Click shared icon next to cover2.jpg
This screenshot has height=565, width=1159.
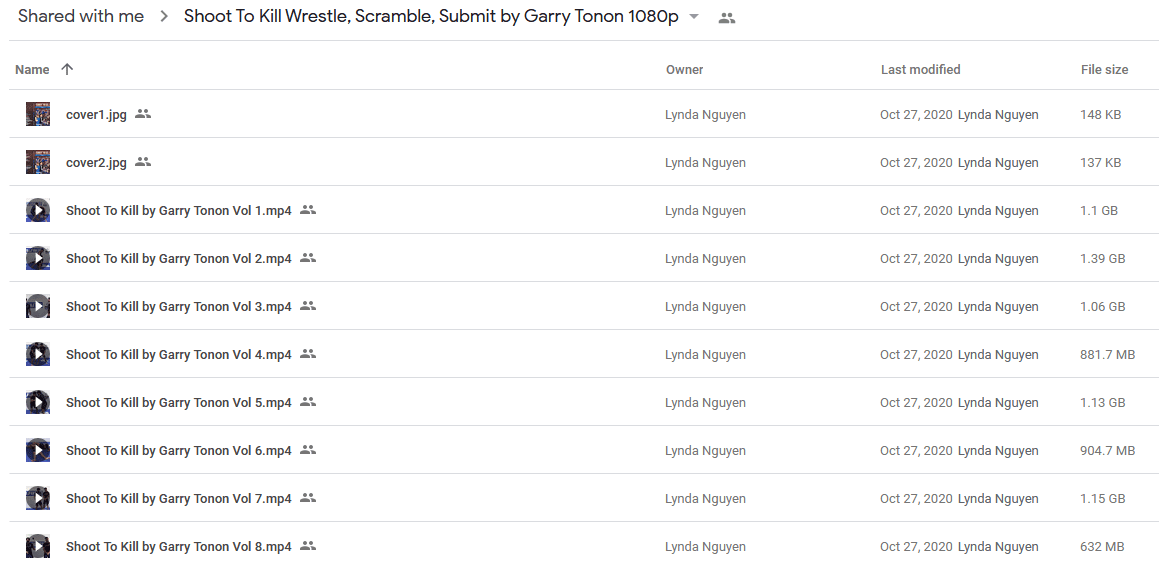tap(143, 162)
